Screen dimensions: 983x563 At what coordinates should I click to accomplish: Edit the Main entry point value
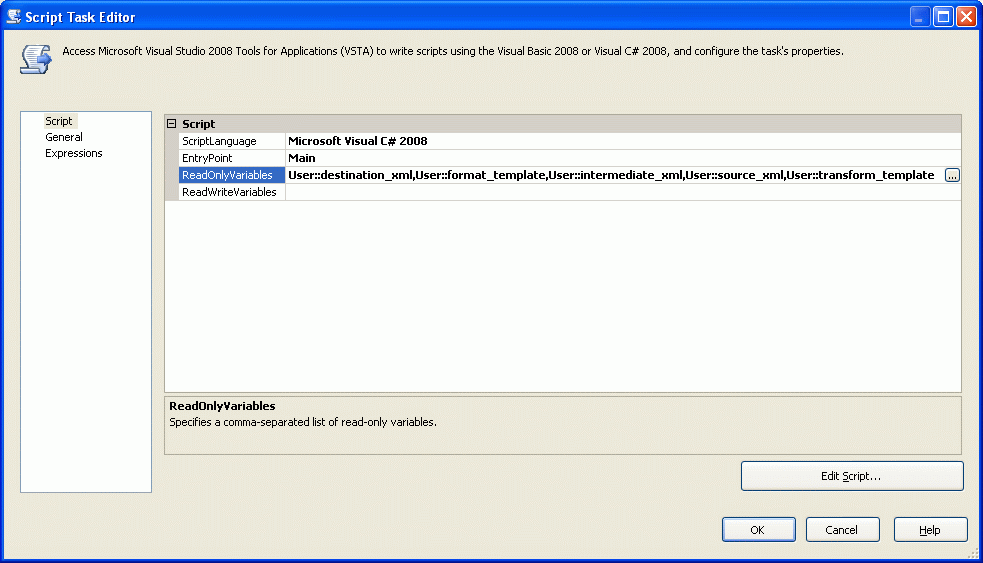click(x=302, y=158)
